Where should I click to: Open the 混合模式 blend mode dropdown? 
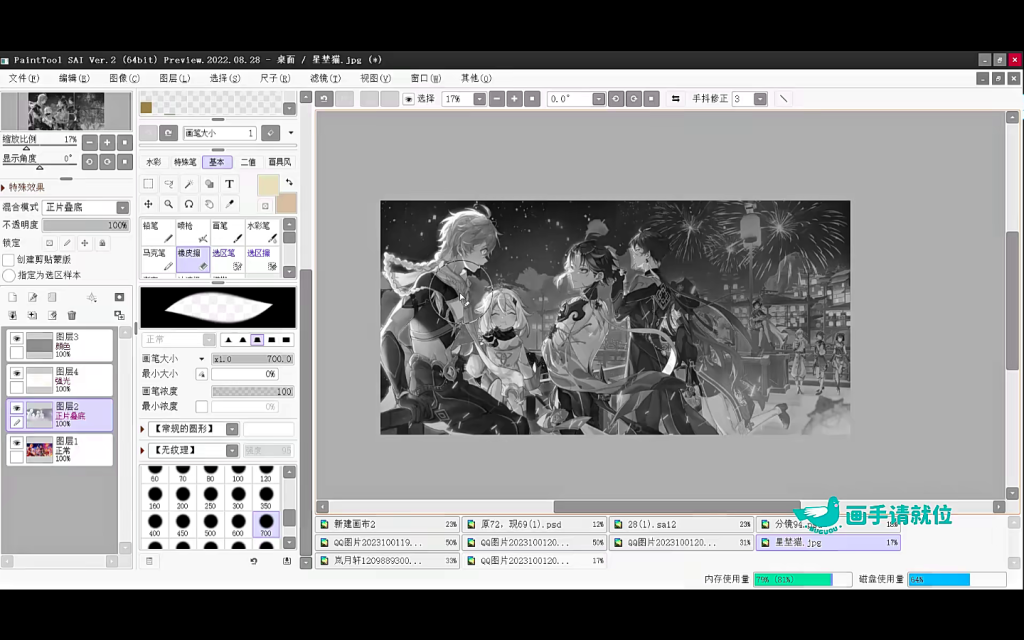[x=85, y=208]
